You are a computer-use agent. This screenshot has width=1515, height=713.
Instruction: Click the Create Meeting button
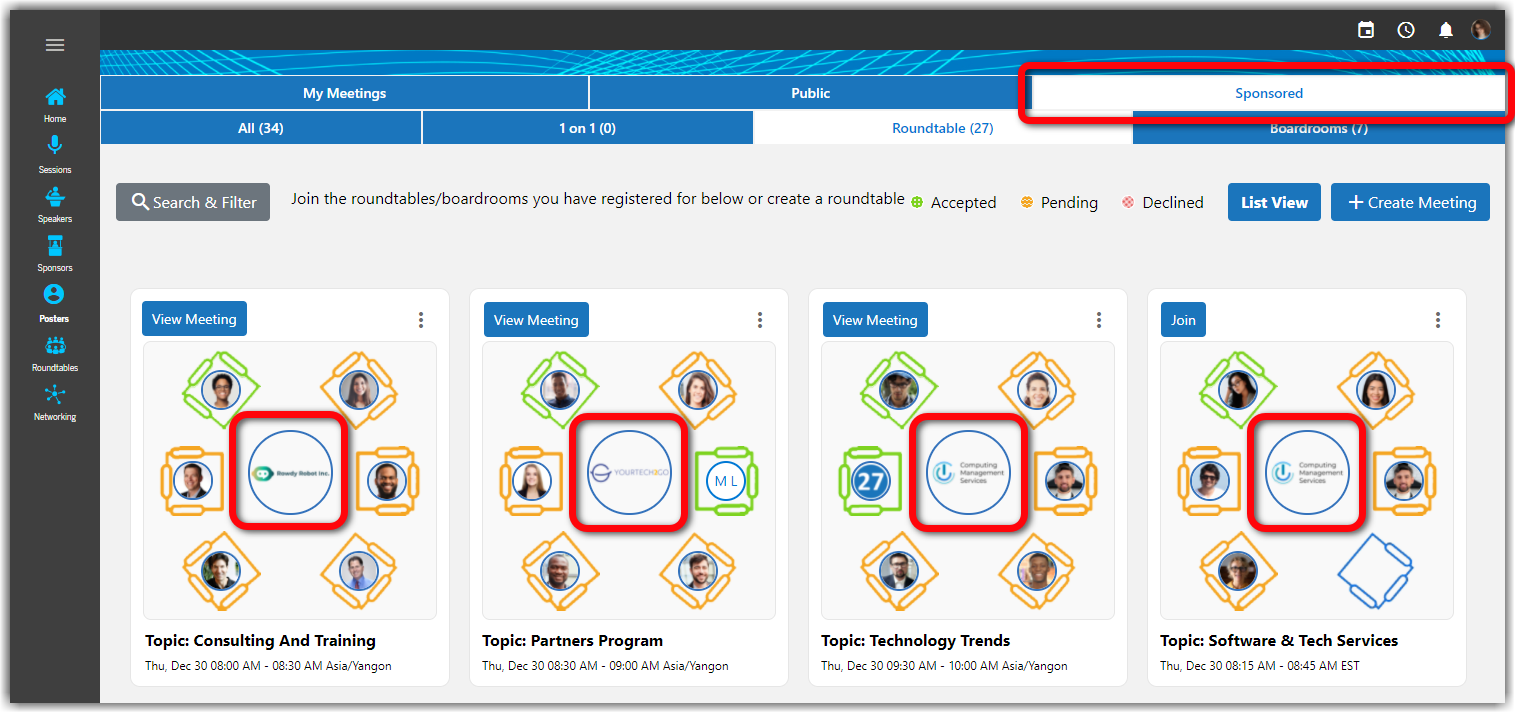tap(1410, 202)
